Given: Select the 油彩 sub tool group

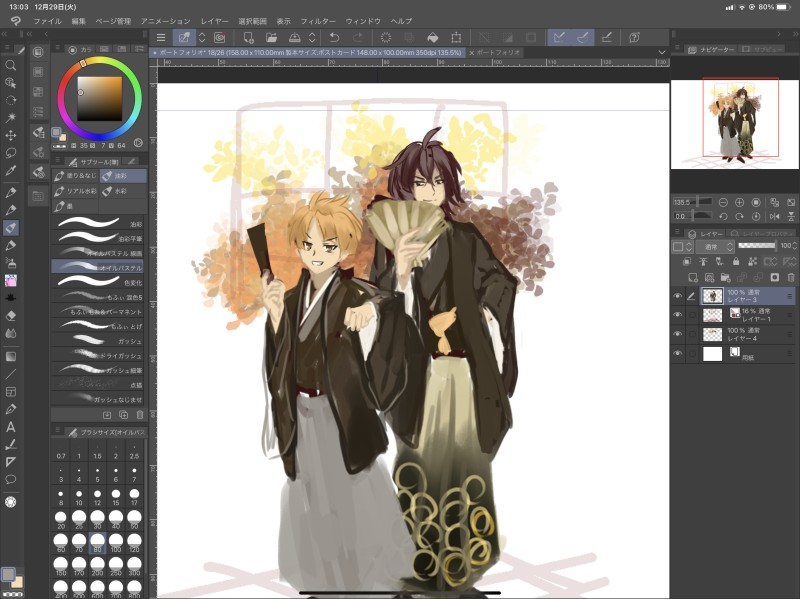Looking at the screenshot, I should 123,176.
